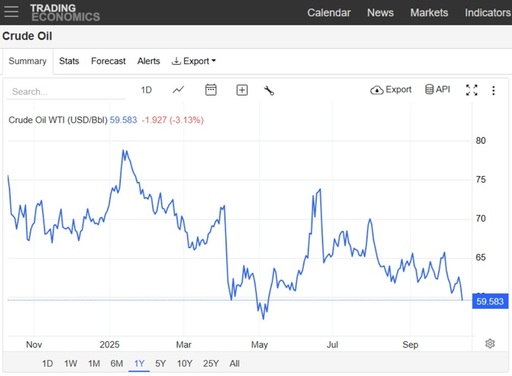Click the Mar axis label
This screenshot has width=512, height=376.
(x=184, y=345)
